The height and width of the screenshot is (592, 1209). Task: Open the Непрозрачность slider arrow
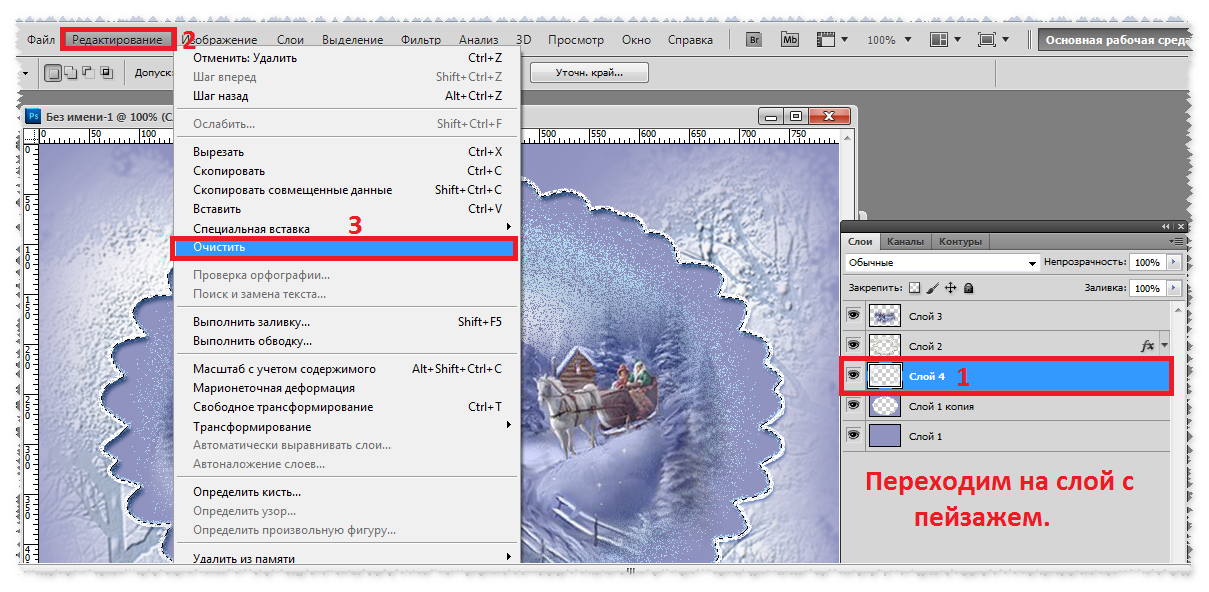tap(1173, 262)
